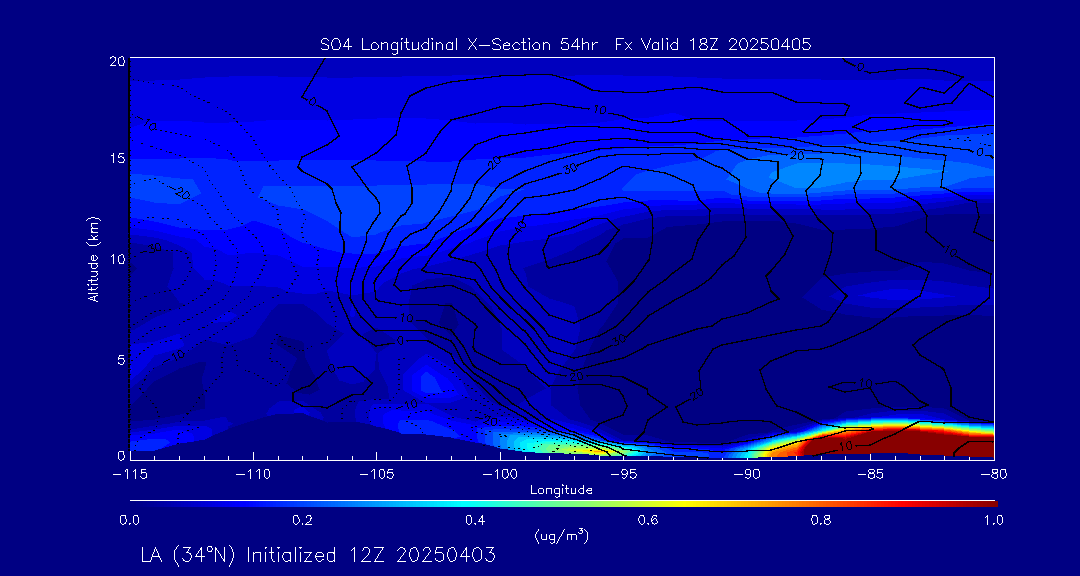1080x576 pixels.
Task: Click the colorbar value label "0.2"
Action: [303, 520]
